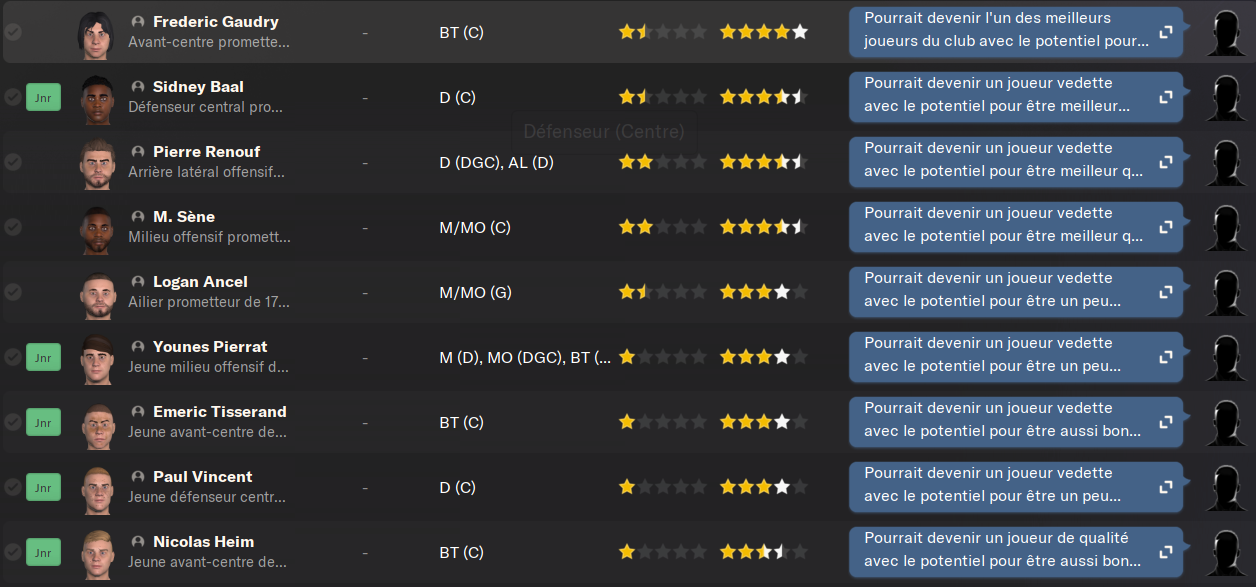Click the scout silhouette icon in M. Sène's row
Image resolution: width=1256 pixels, height=587 pixels.
click(x=1226, y=227)
